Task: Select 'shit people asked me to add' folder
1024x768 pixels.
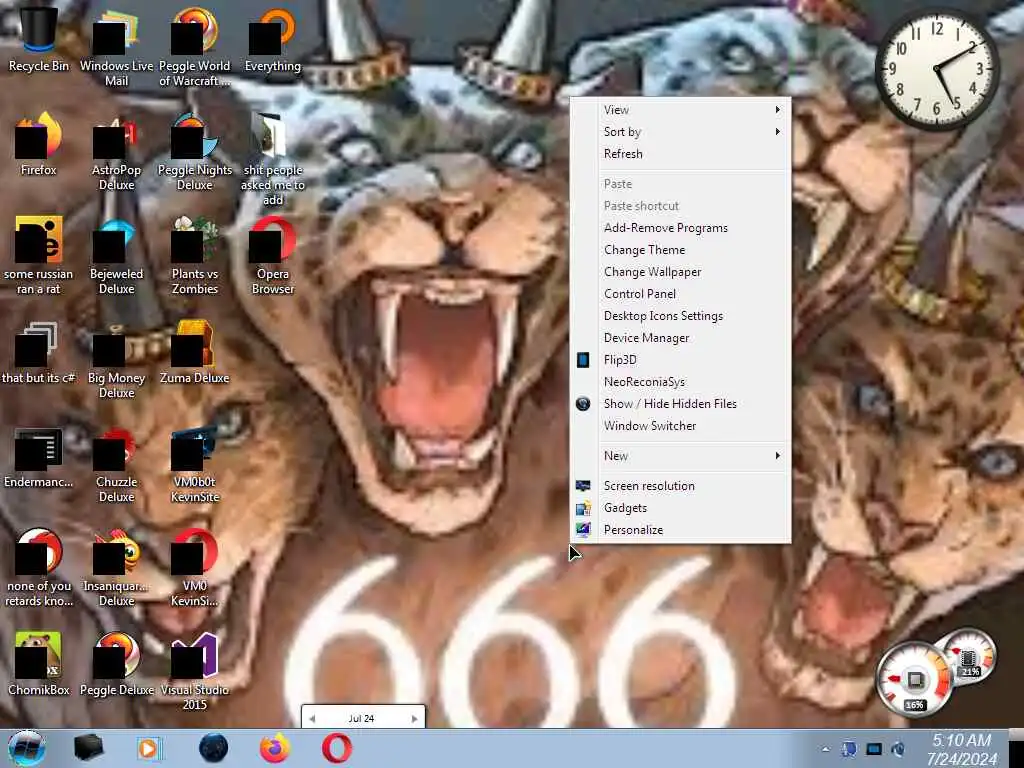Action: 273,158
